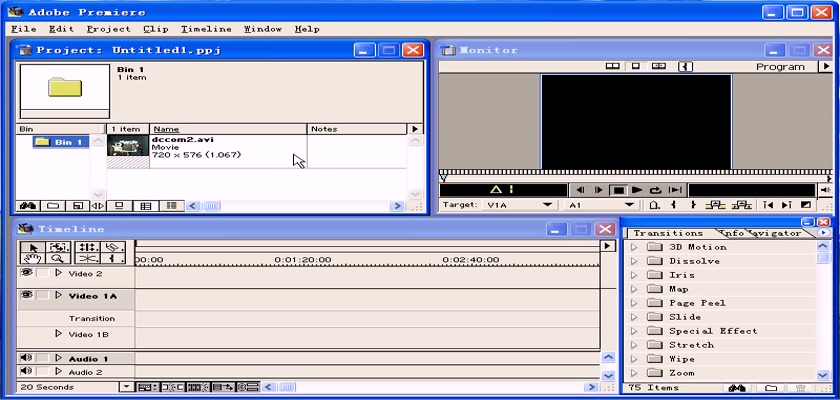Expand the Video 1A track

tap(58, 296)
